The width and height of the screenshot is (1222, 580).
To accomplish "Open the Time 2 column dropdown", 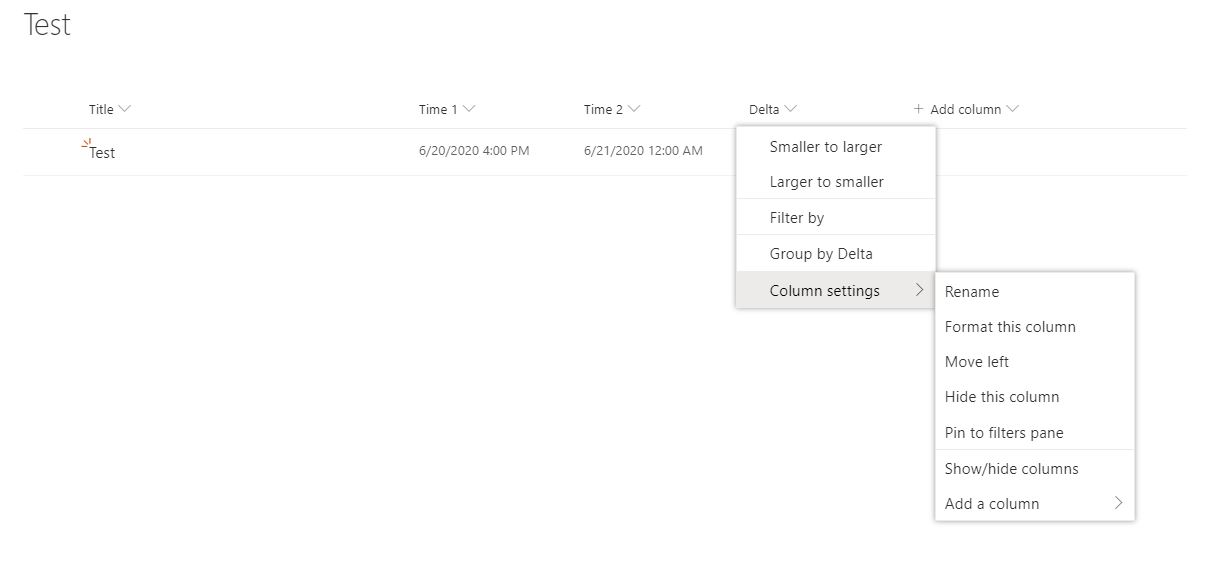I will click(634, 109).
